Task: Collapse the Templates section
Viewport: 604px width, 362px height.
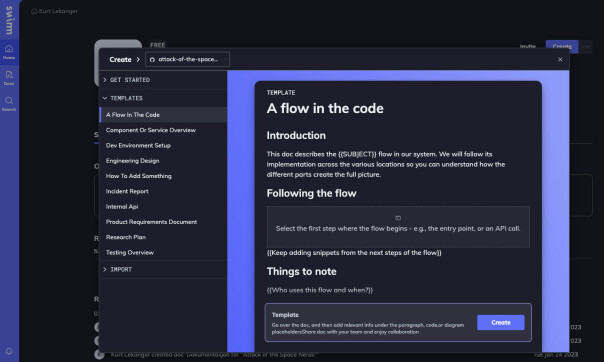Action: coord(163,98)
